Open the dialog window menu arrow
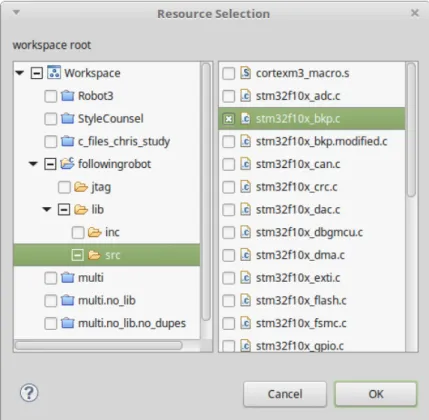429x420 pixels. pyautogui.click(x=16, y=12)
